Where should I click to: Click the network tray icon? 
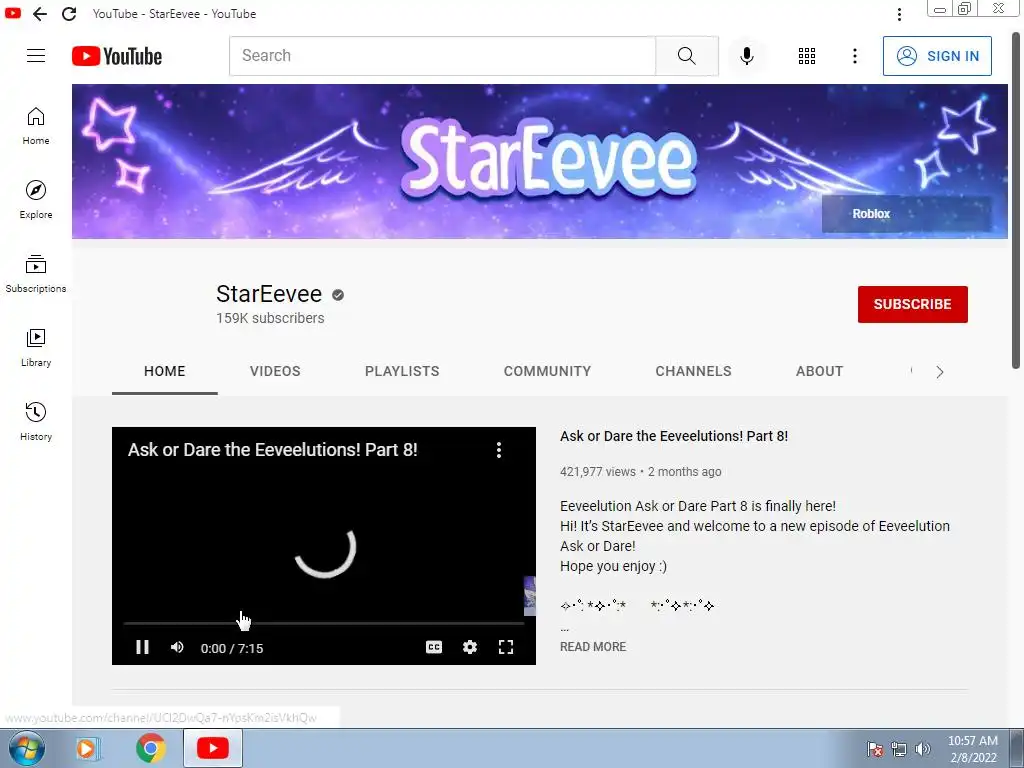899,749
